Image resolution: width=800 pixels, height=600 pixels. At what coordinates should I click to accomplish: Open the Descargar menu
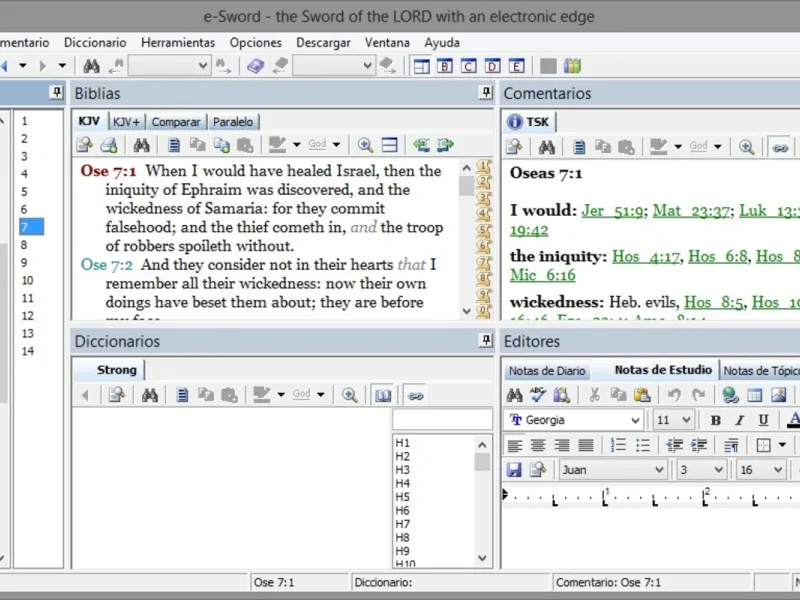(x=323, y=43)
